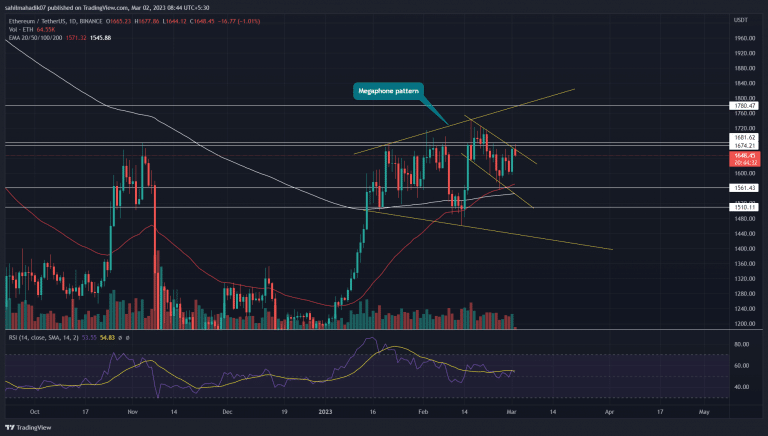Select the EMA 20/50/100/200 indicator legend
This screenshot has width=768, height=436.
click(x=35, y=38)
